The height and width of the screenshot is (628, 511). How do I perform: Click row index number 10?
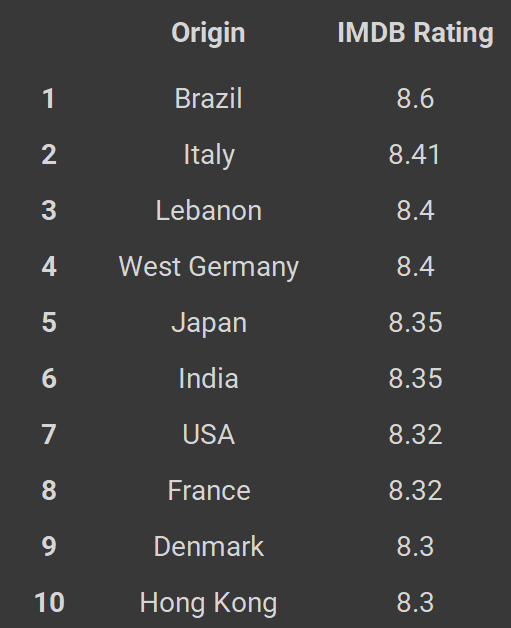point(49,603)
